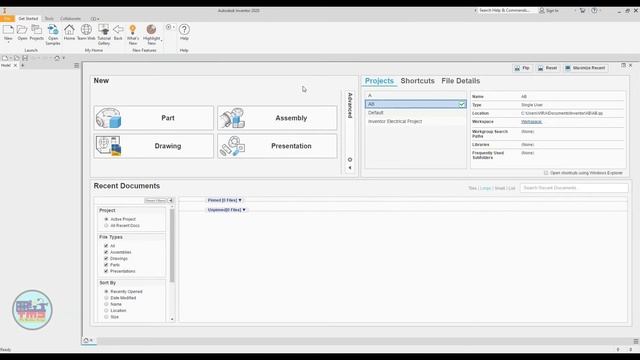
Task: Open the Workspace link
Action: (531, 122)
